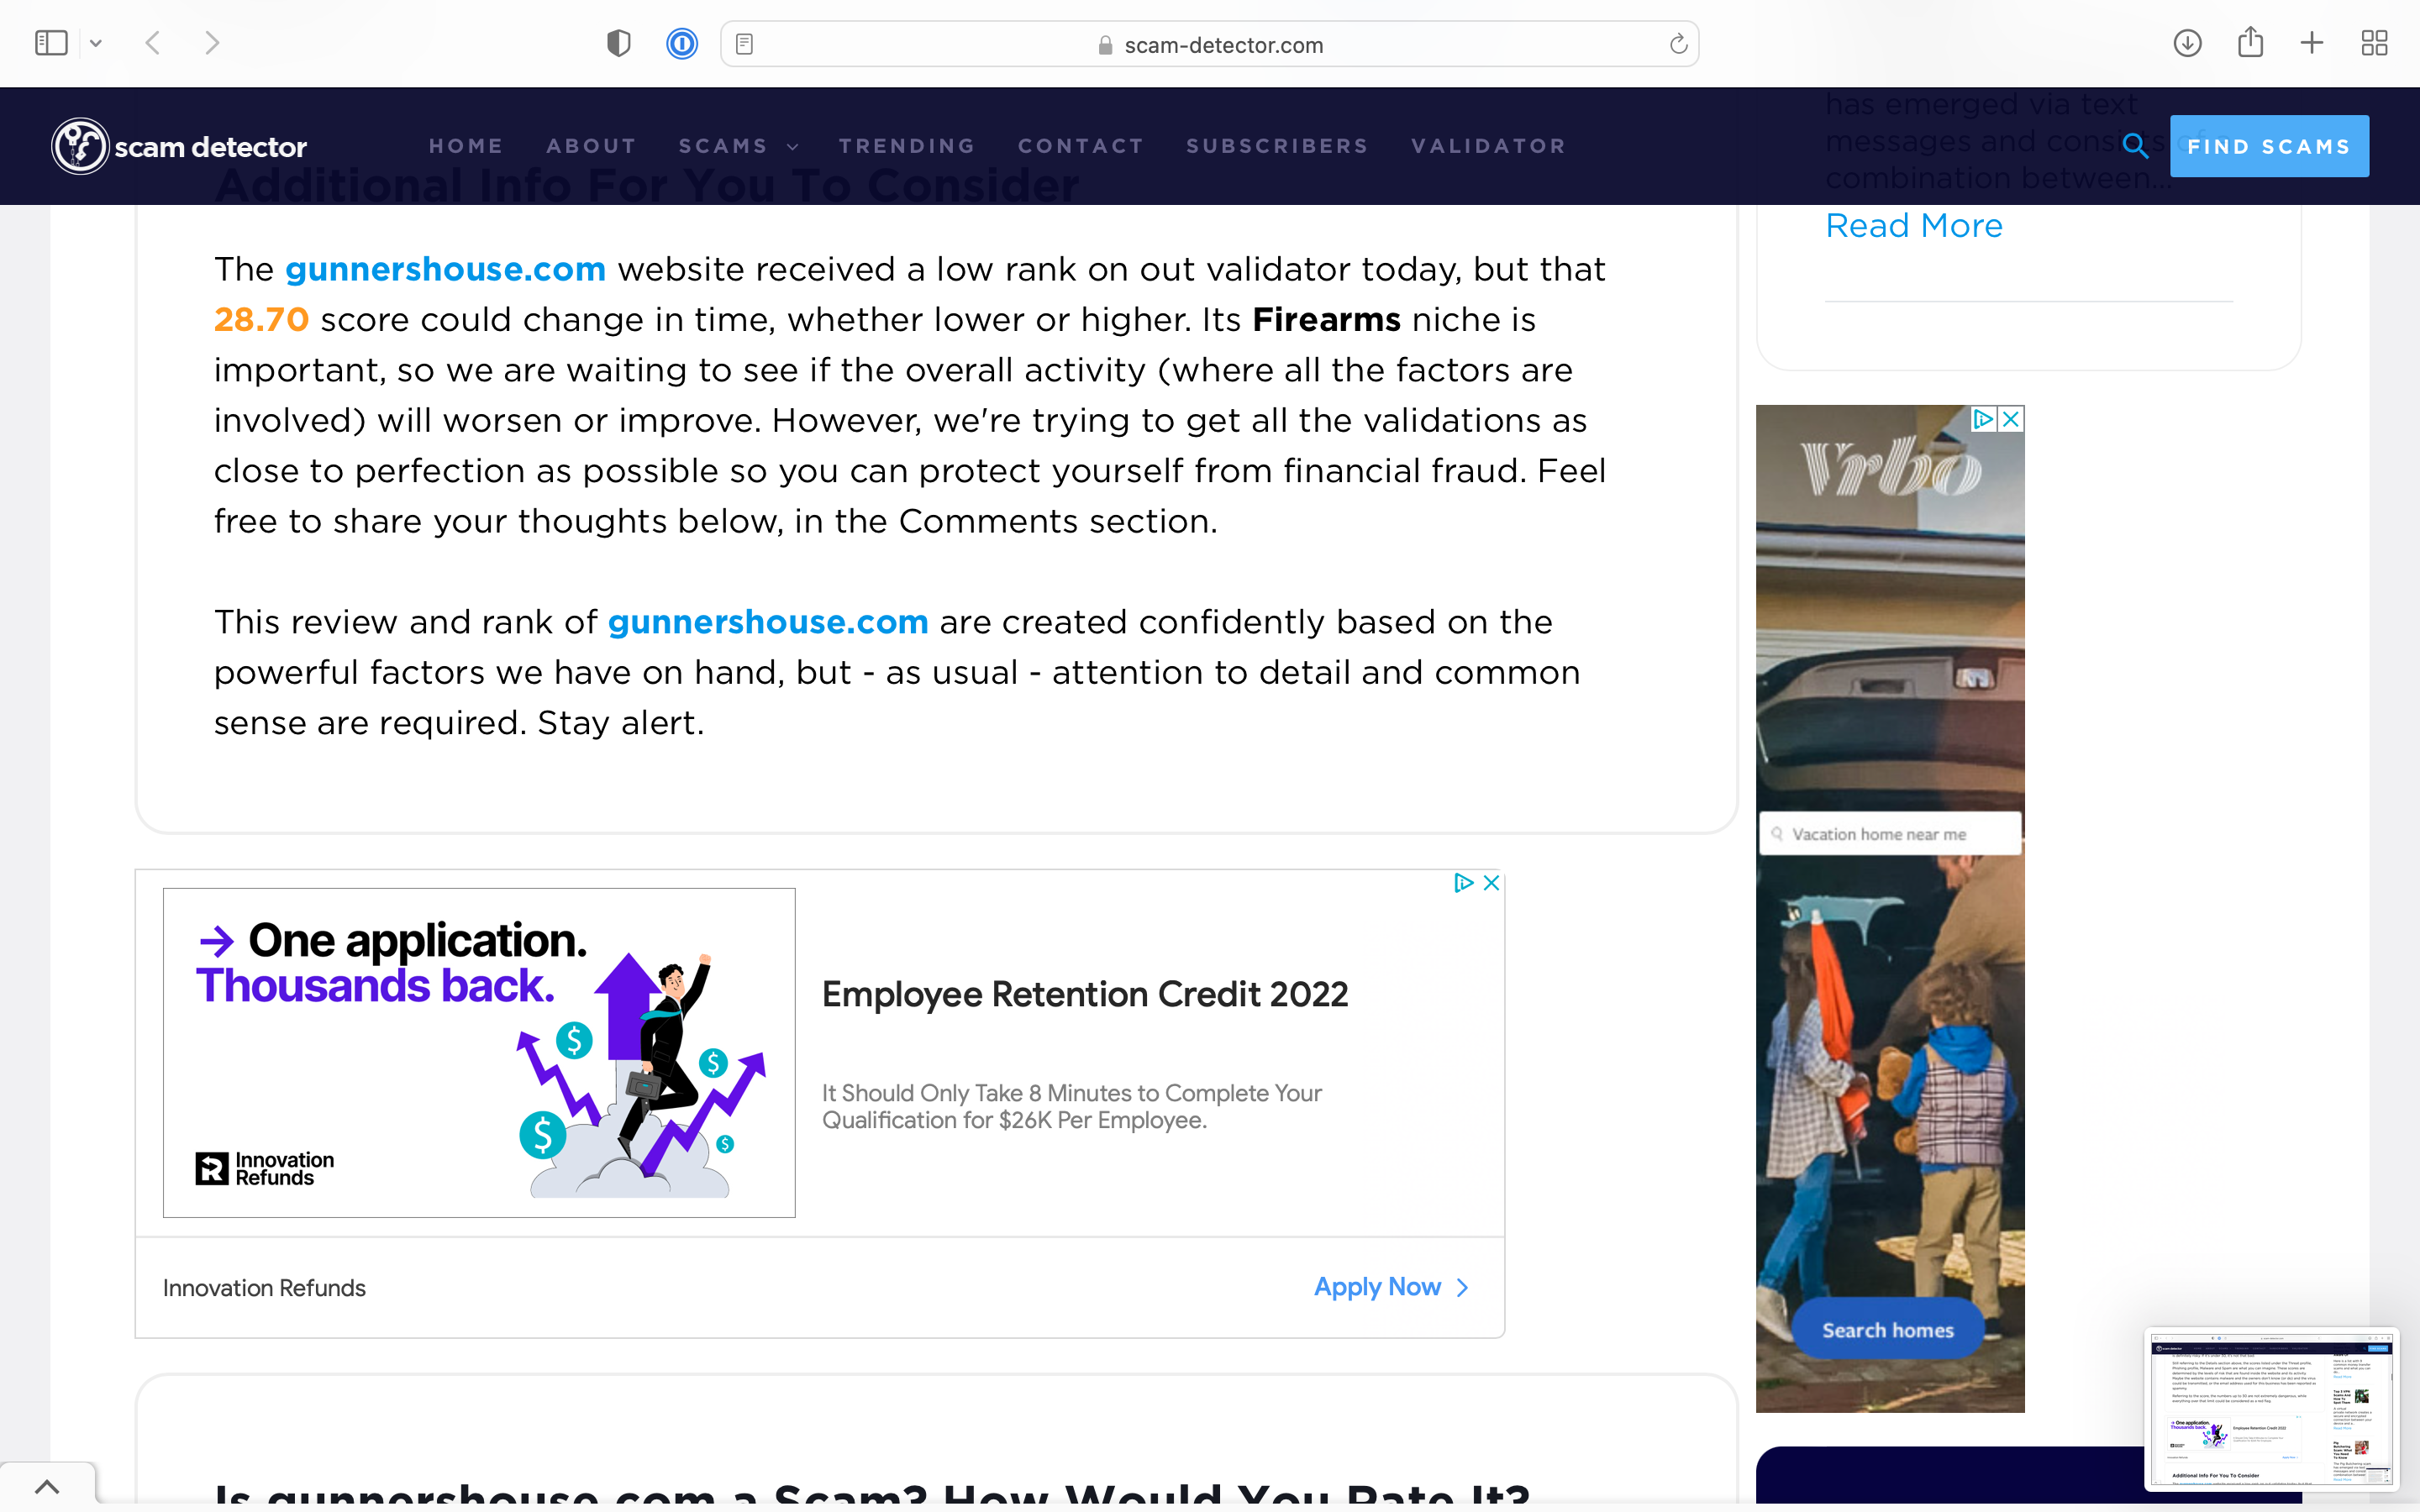Click the Share button in toolbar
The image size is (2420, 1512).
pyautogui.click(x=2250, y=42)
